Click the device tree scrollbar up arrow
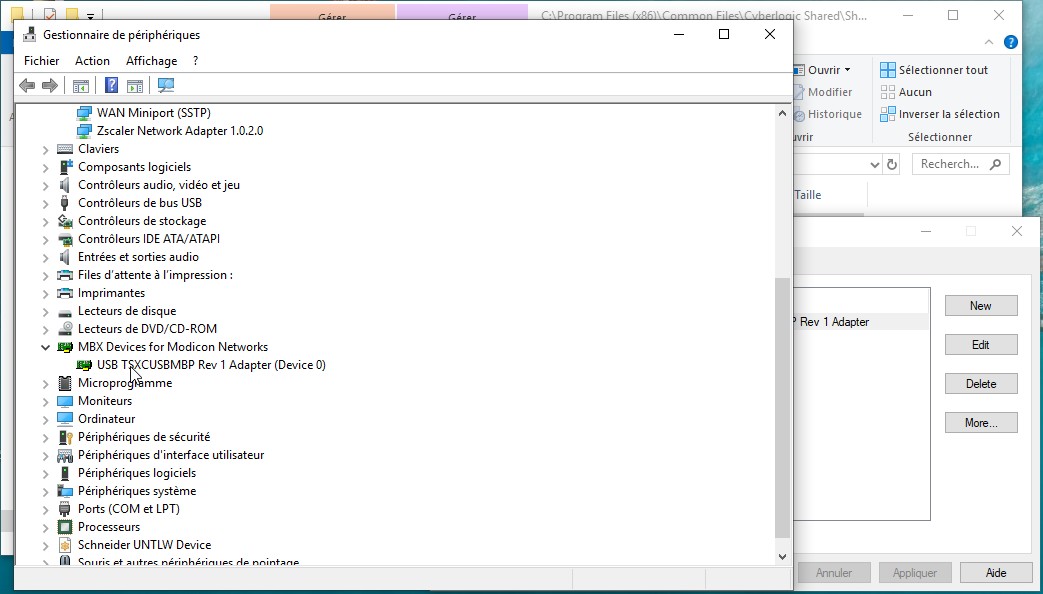Screen dimensions: 1043x594 coord(782,114)
